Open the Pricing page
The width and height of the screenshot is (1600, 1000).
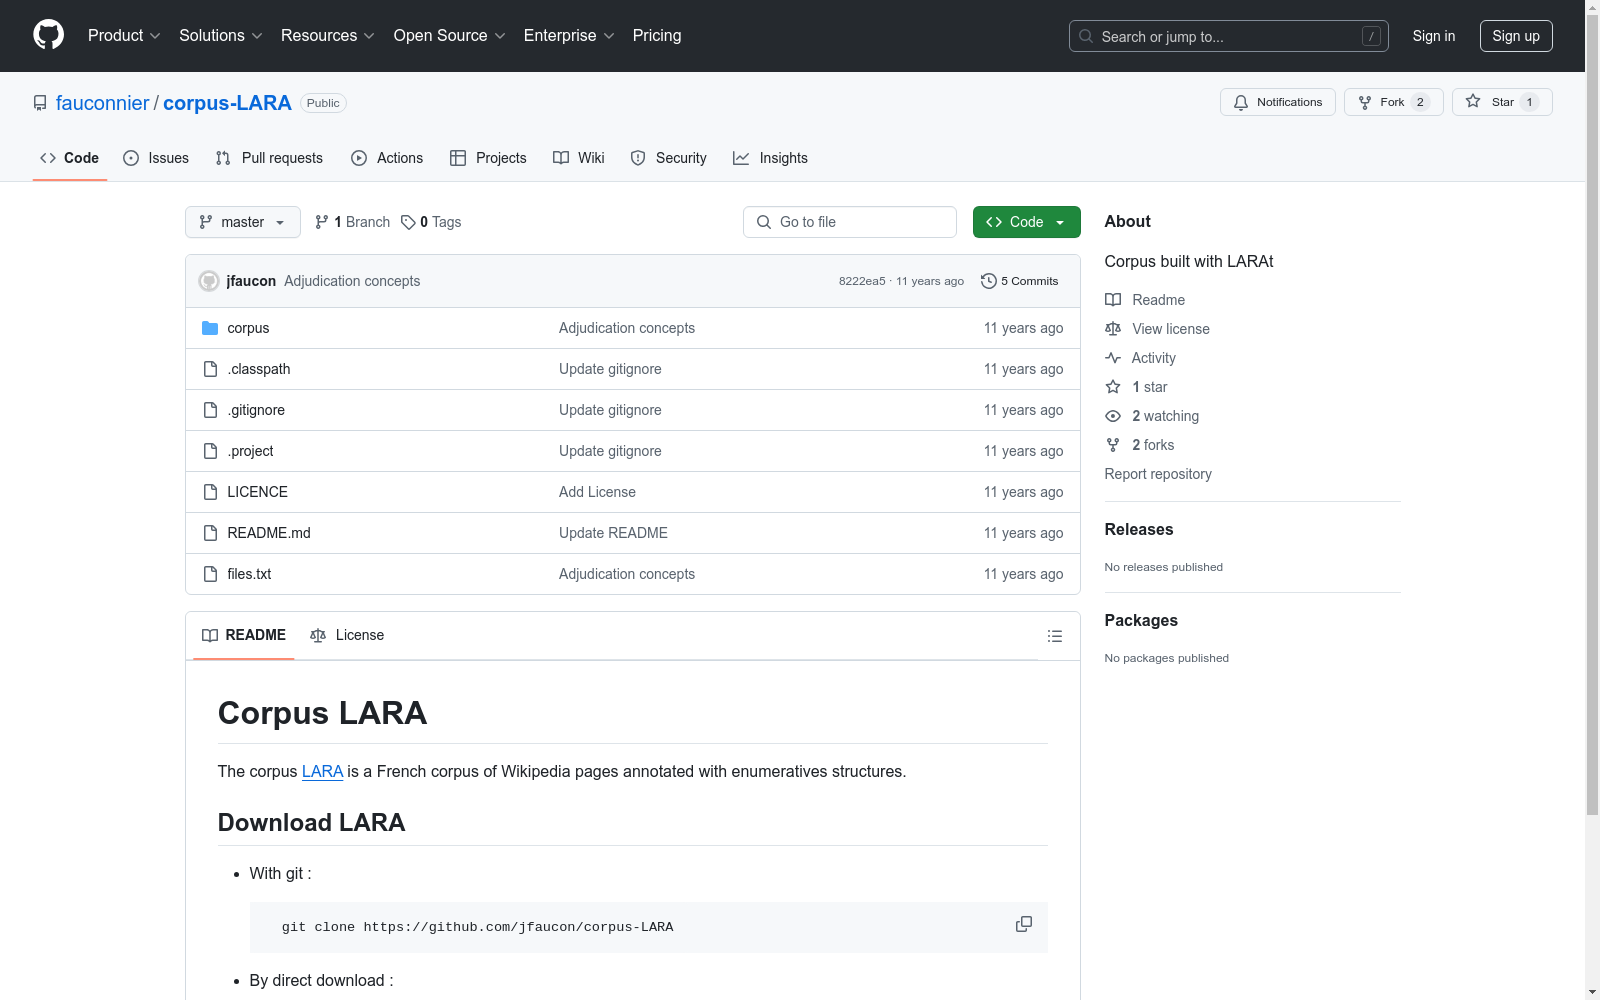pos(657,35)
